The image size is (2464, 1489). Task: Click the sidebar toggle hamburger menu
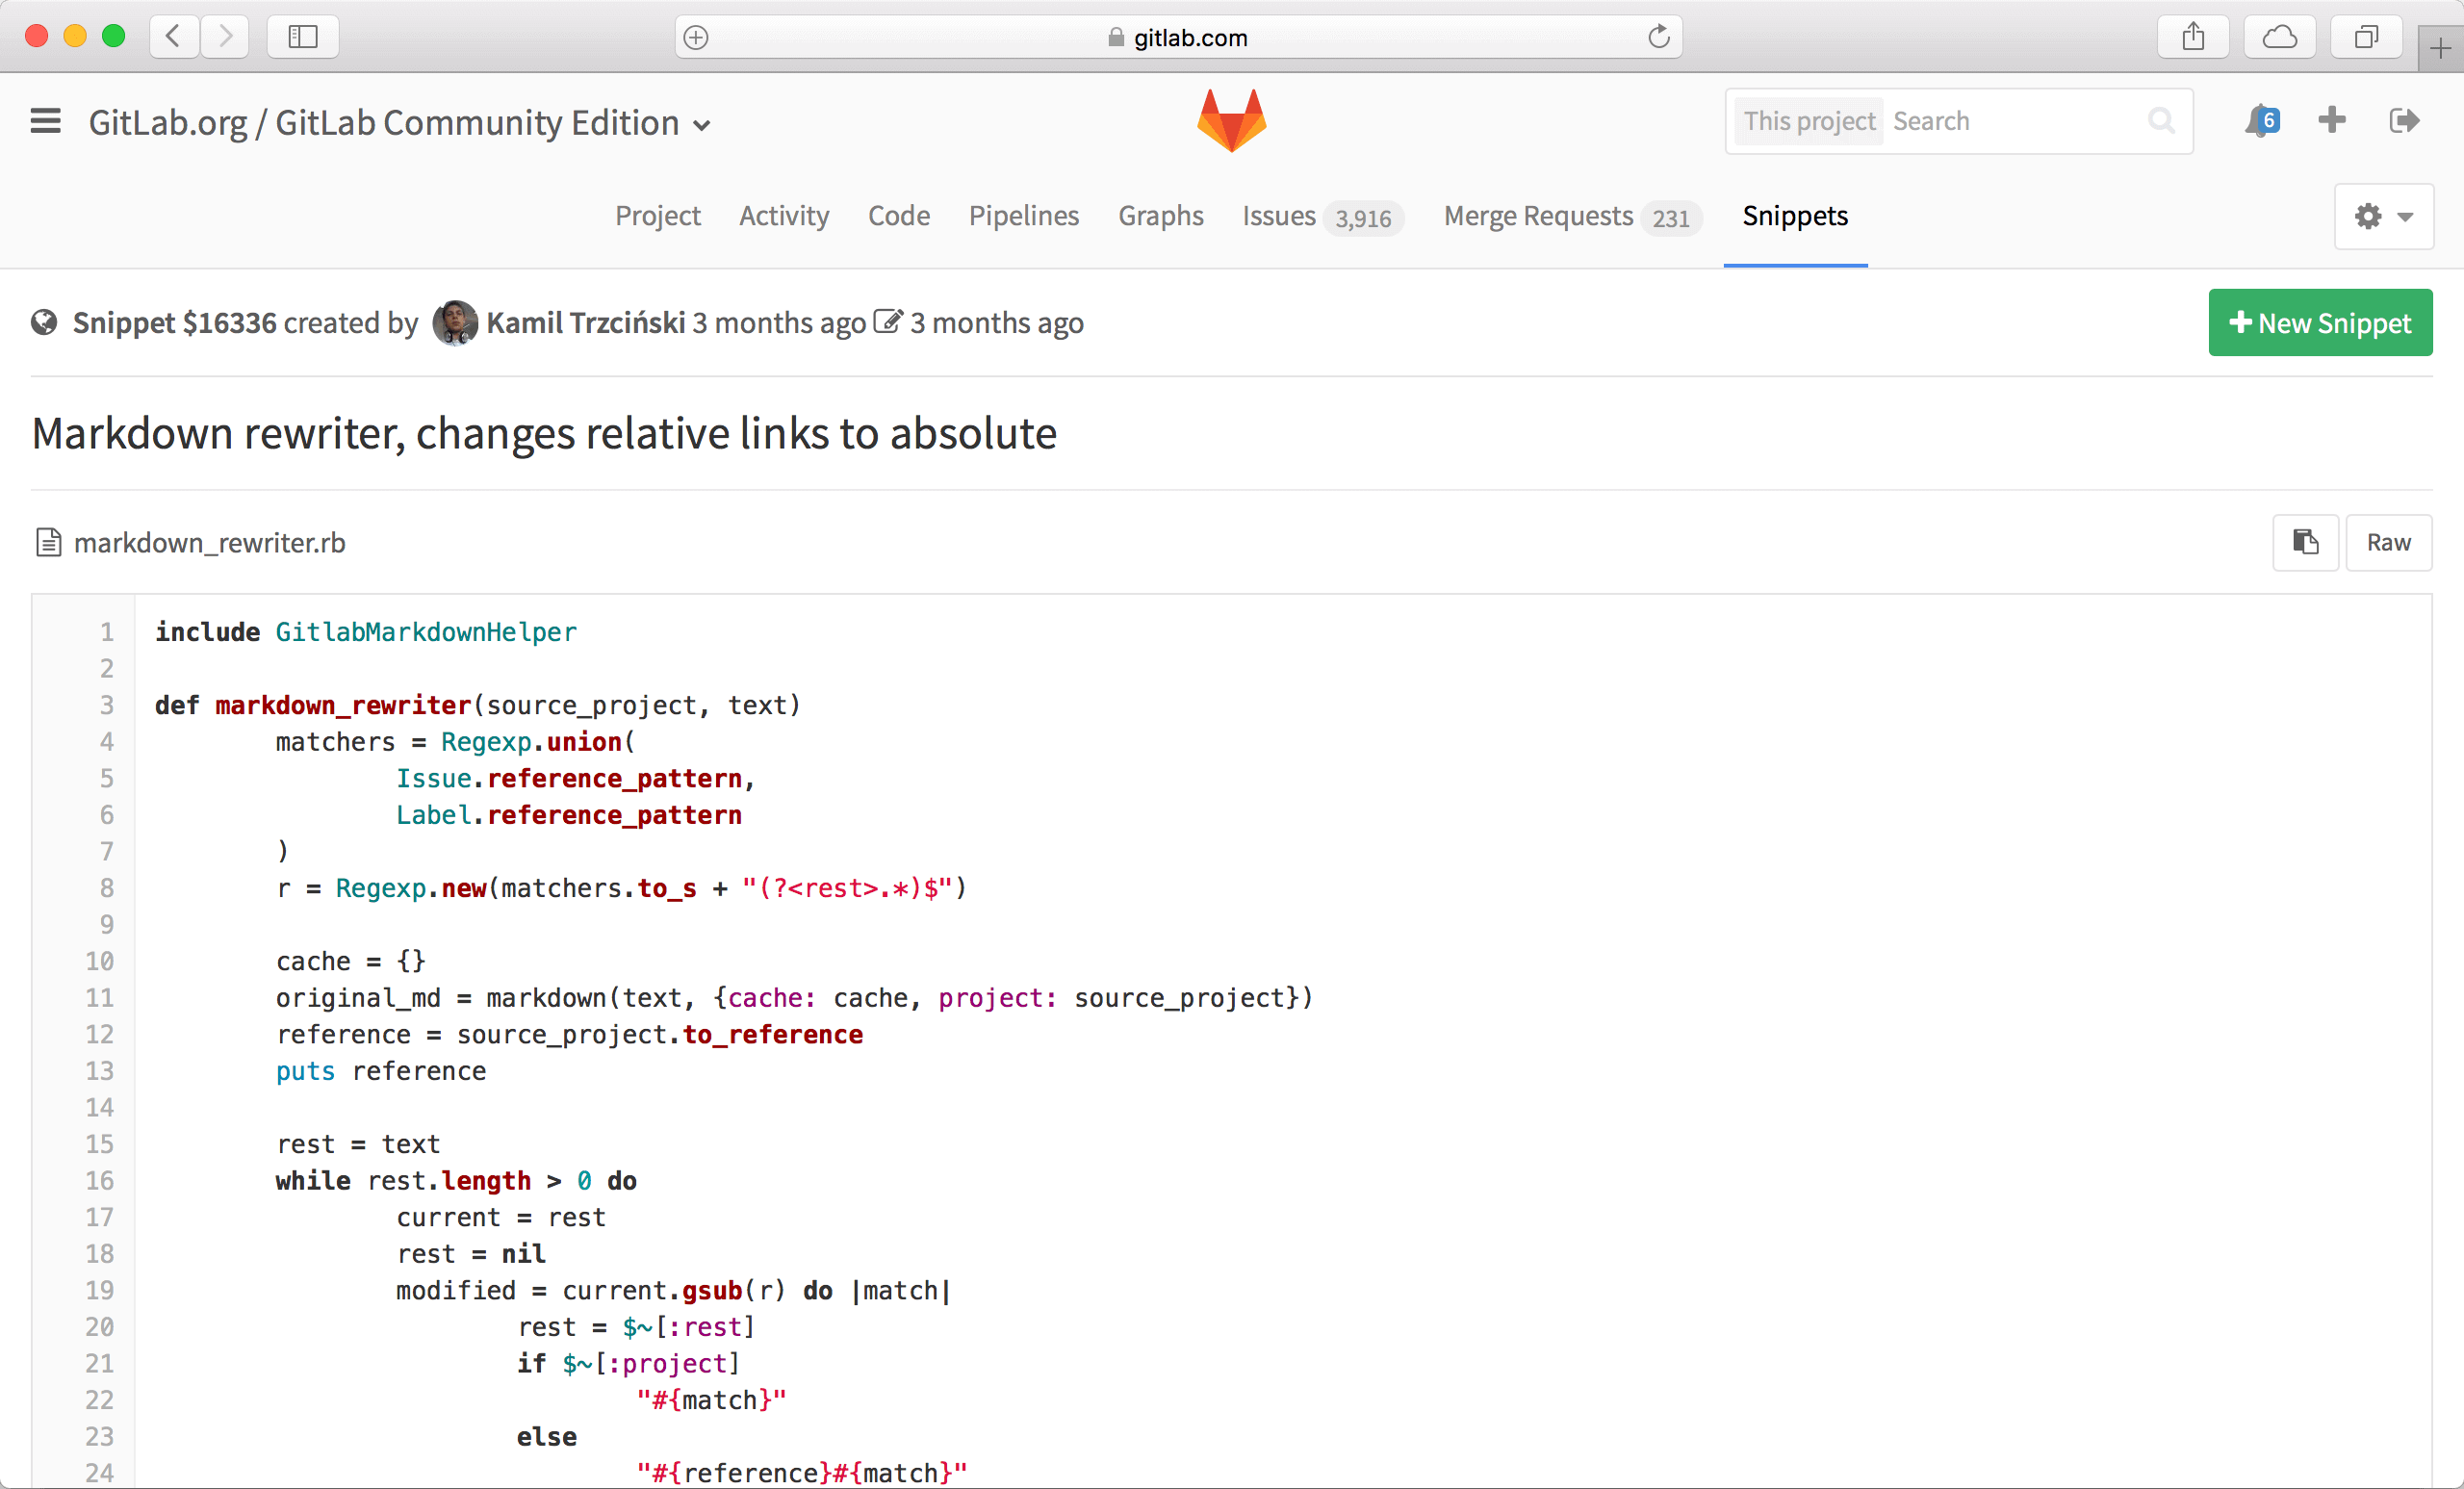(49, 119)
